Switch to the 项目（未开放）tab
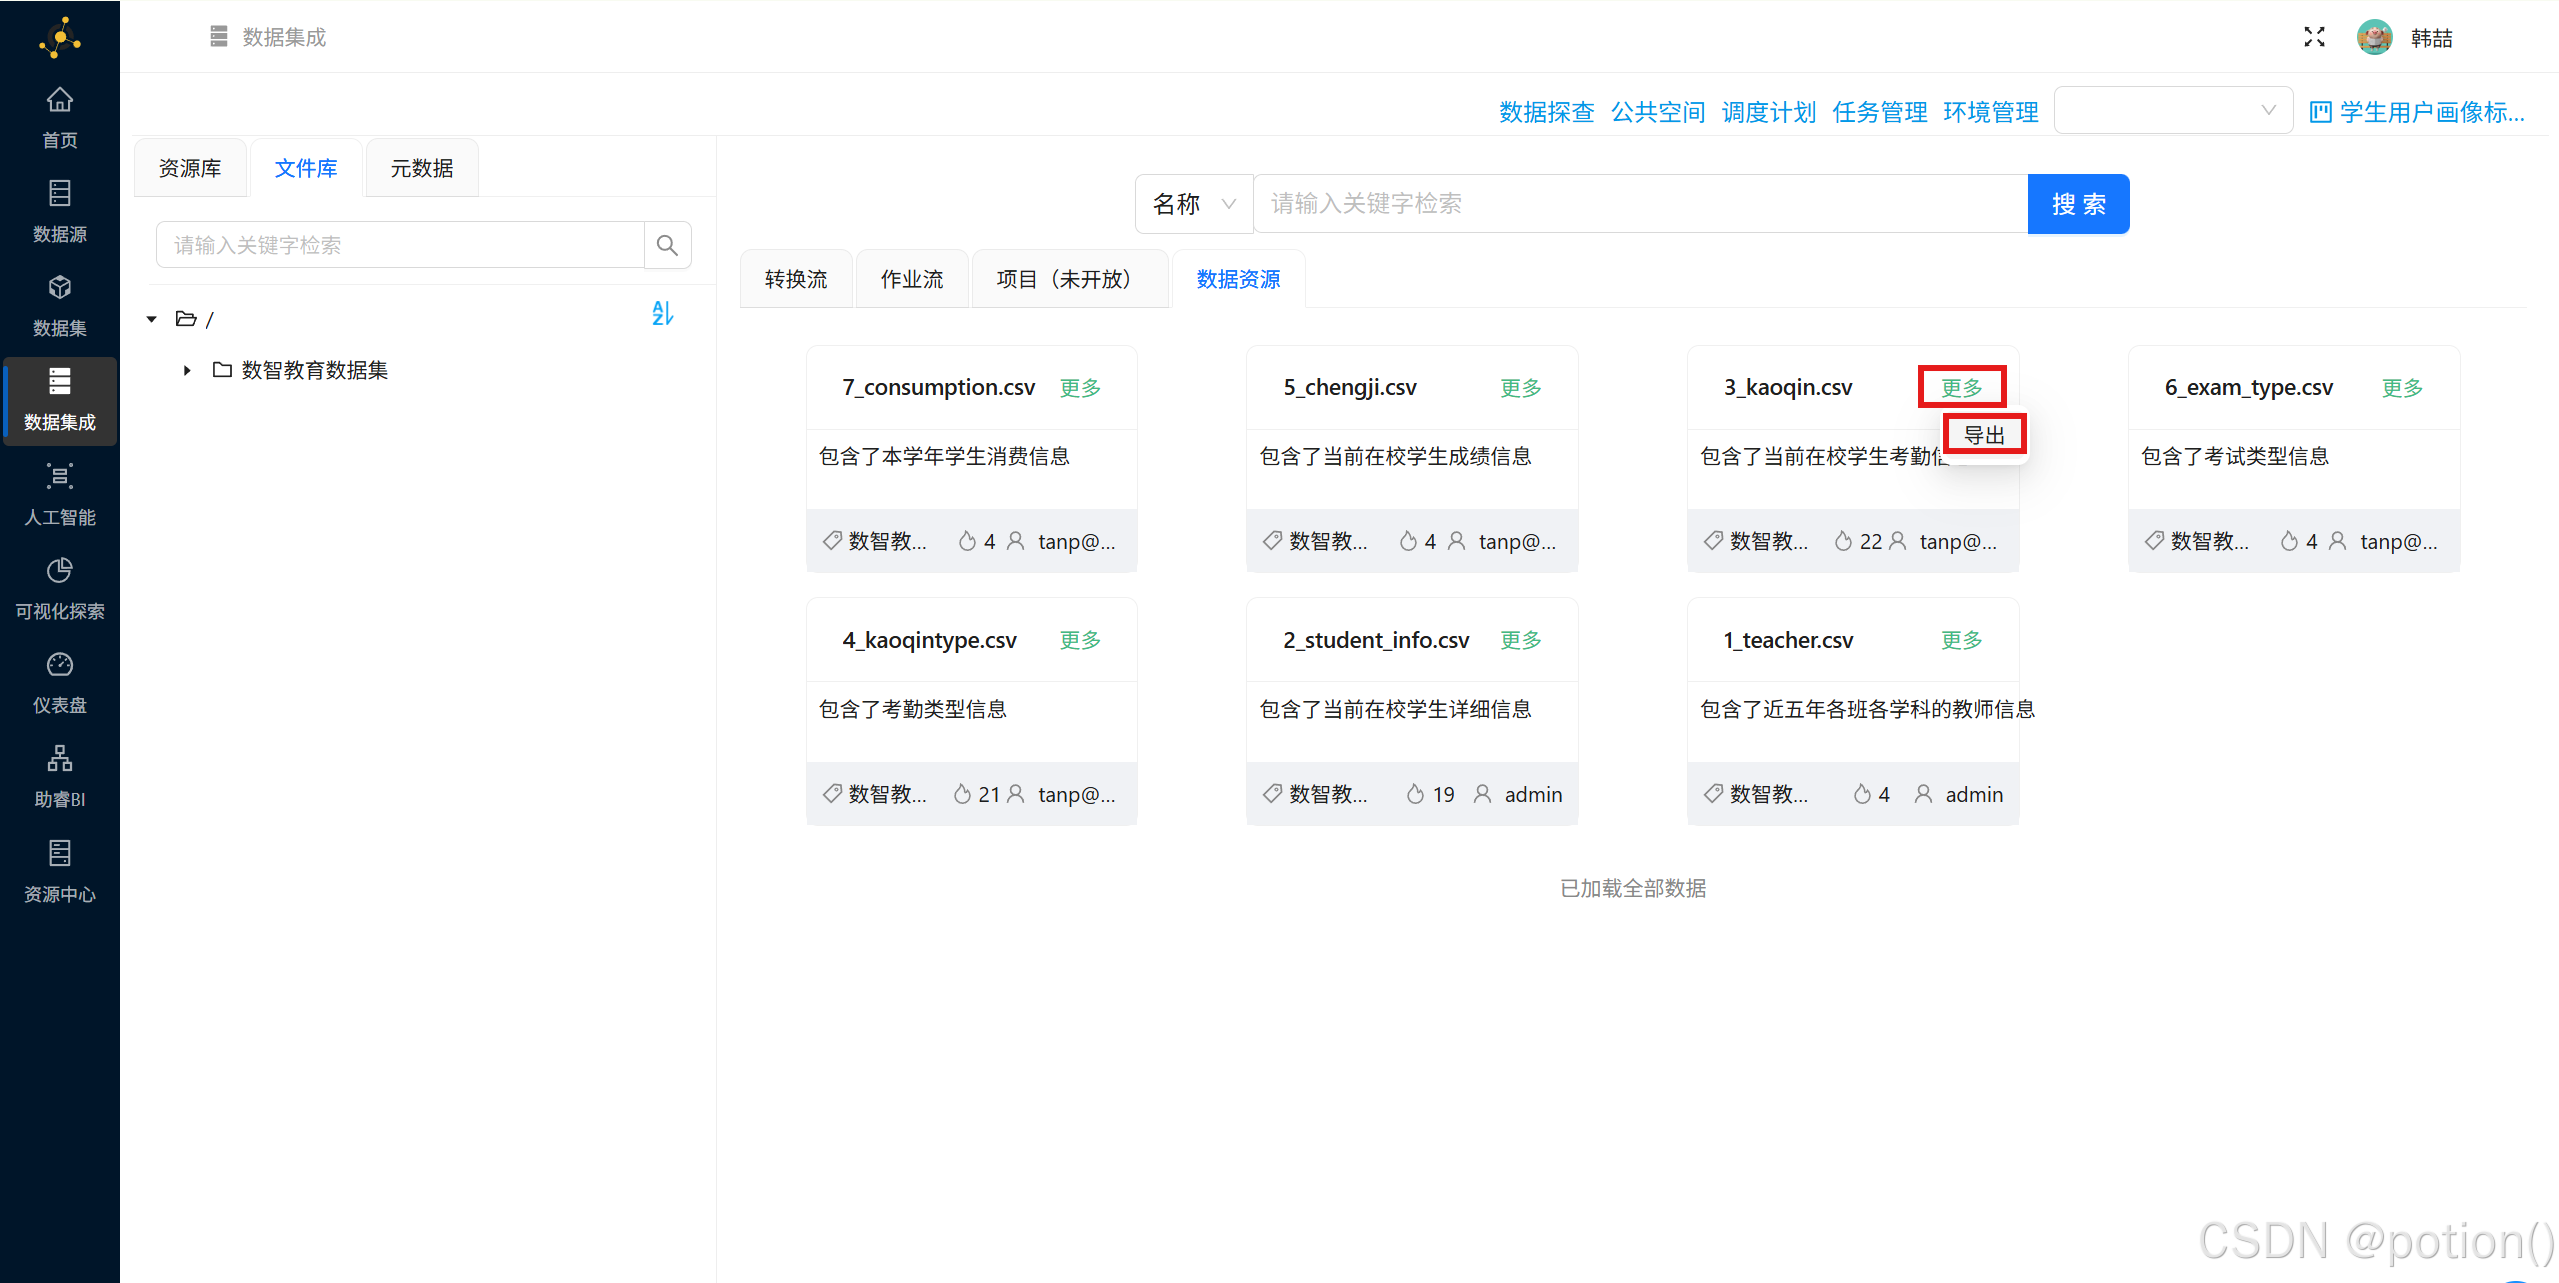2559x1283 pixels. [x=1069, y=279]
